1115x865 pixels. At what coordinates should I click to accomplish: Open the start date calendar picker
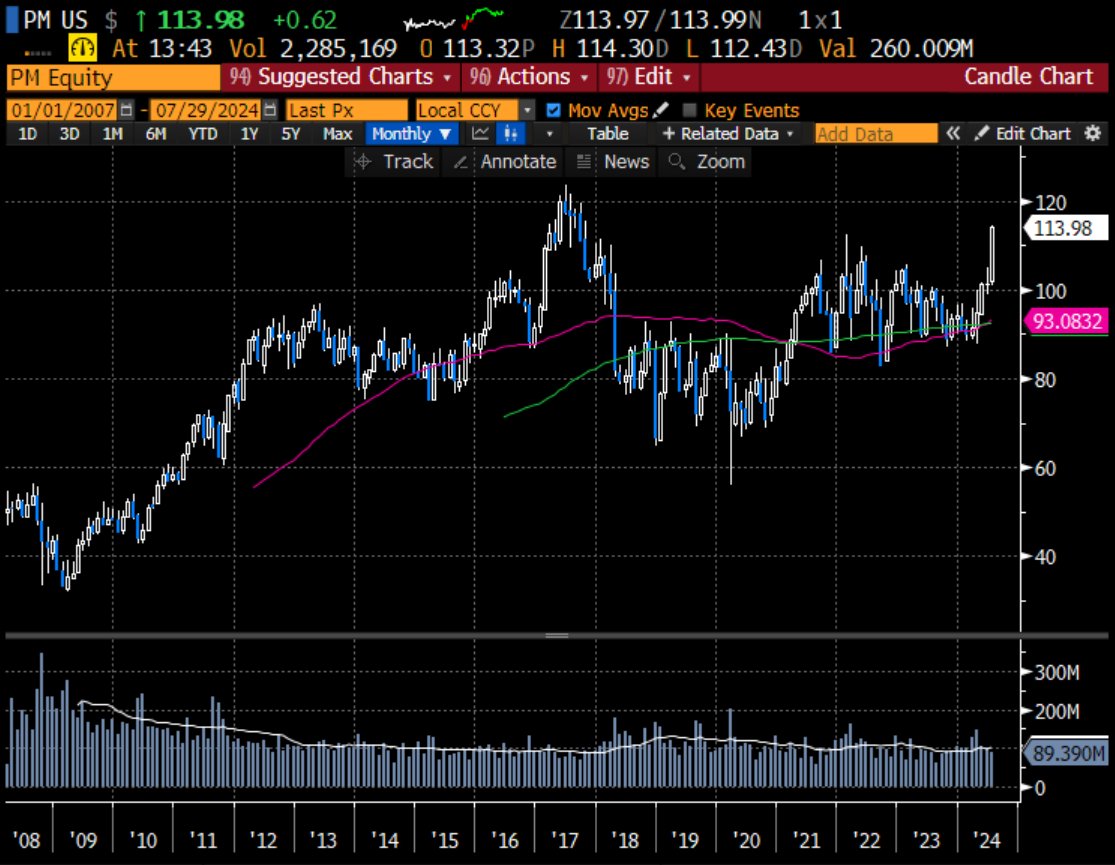pos(127,110)
